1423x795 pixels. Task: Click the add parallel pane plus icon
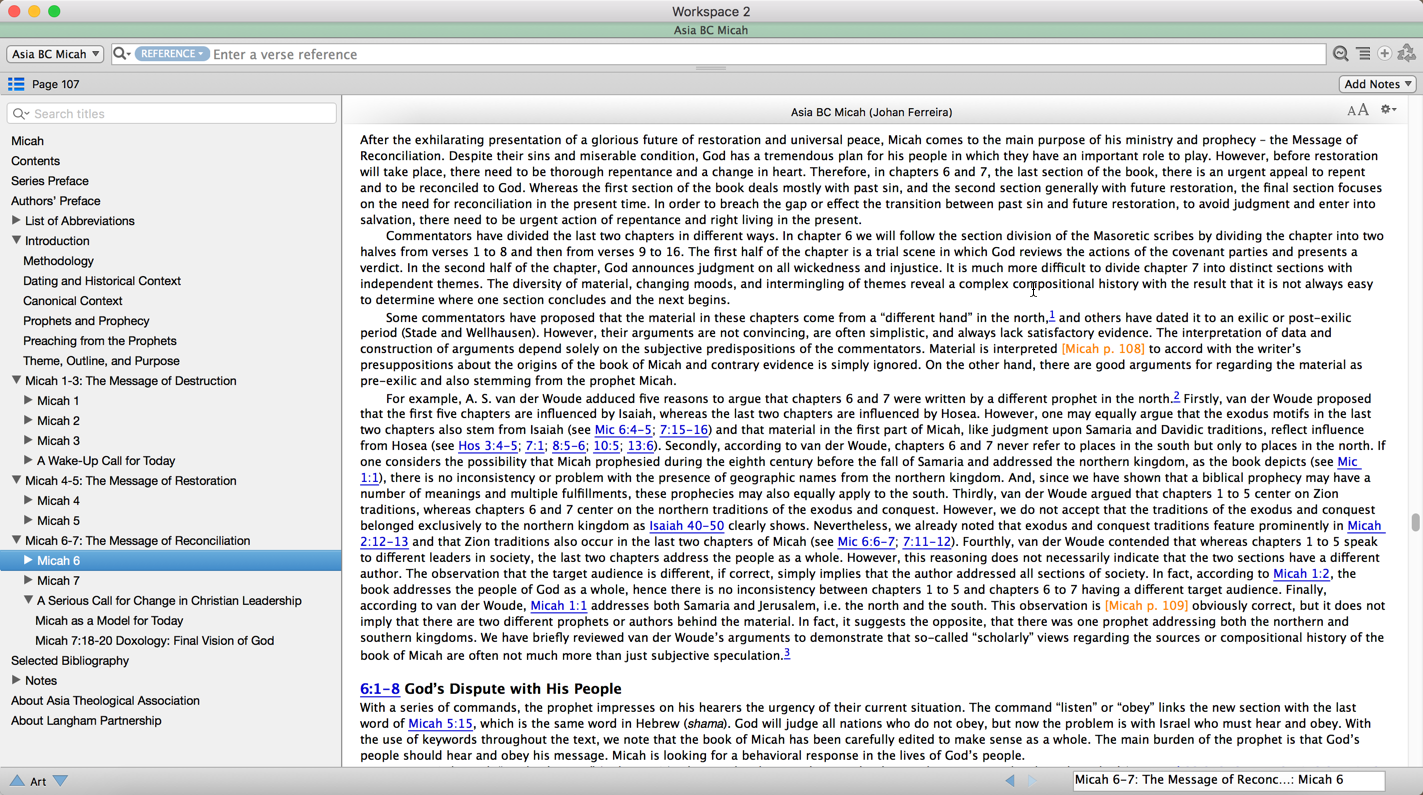click(x=1385, y=54)
